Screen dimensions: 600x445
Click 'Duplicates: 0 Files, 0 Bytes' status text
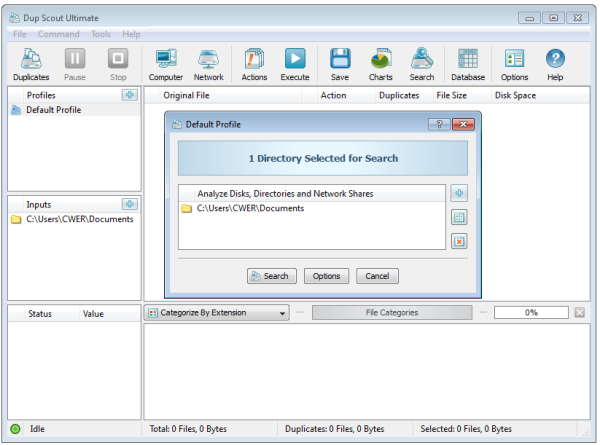coord(334,429)
